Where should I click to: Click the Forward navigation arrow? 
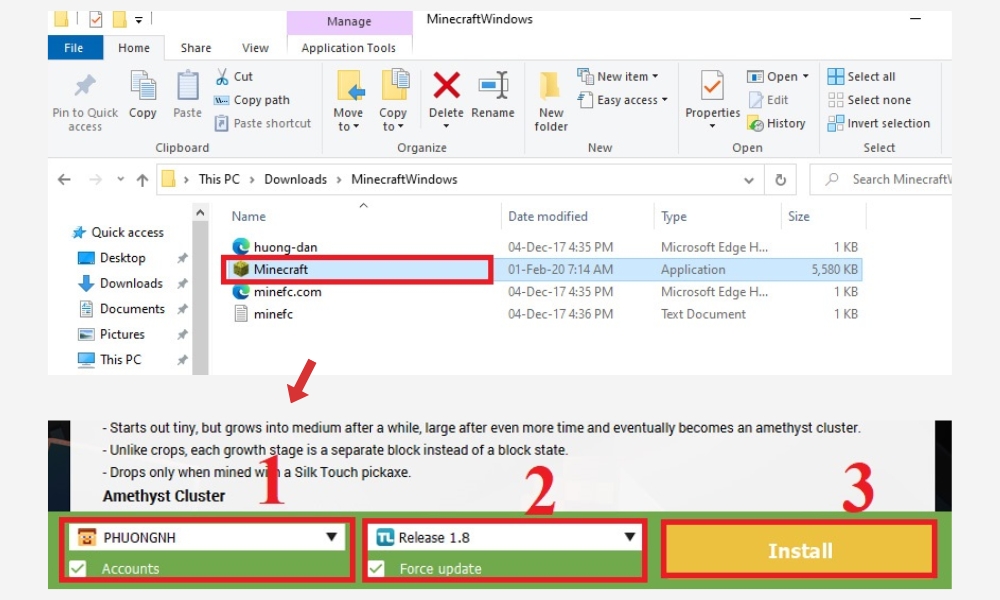(x=96, y=180)
